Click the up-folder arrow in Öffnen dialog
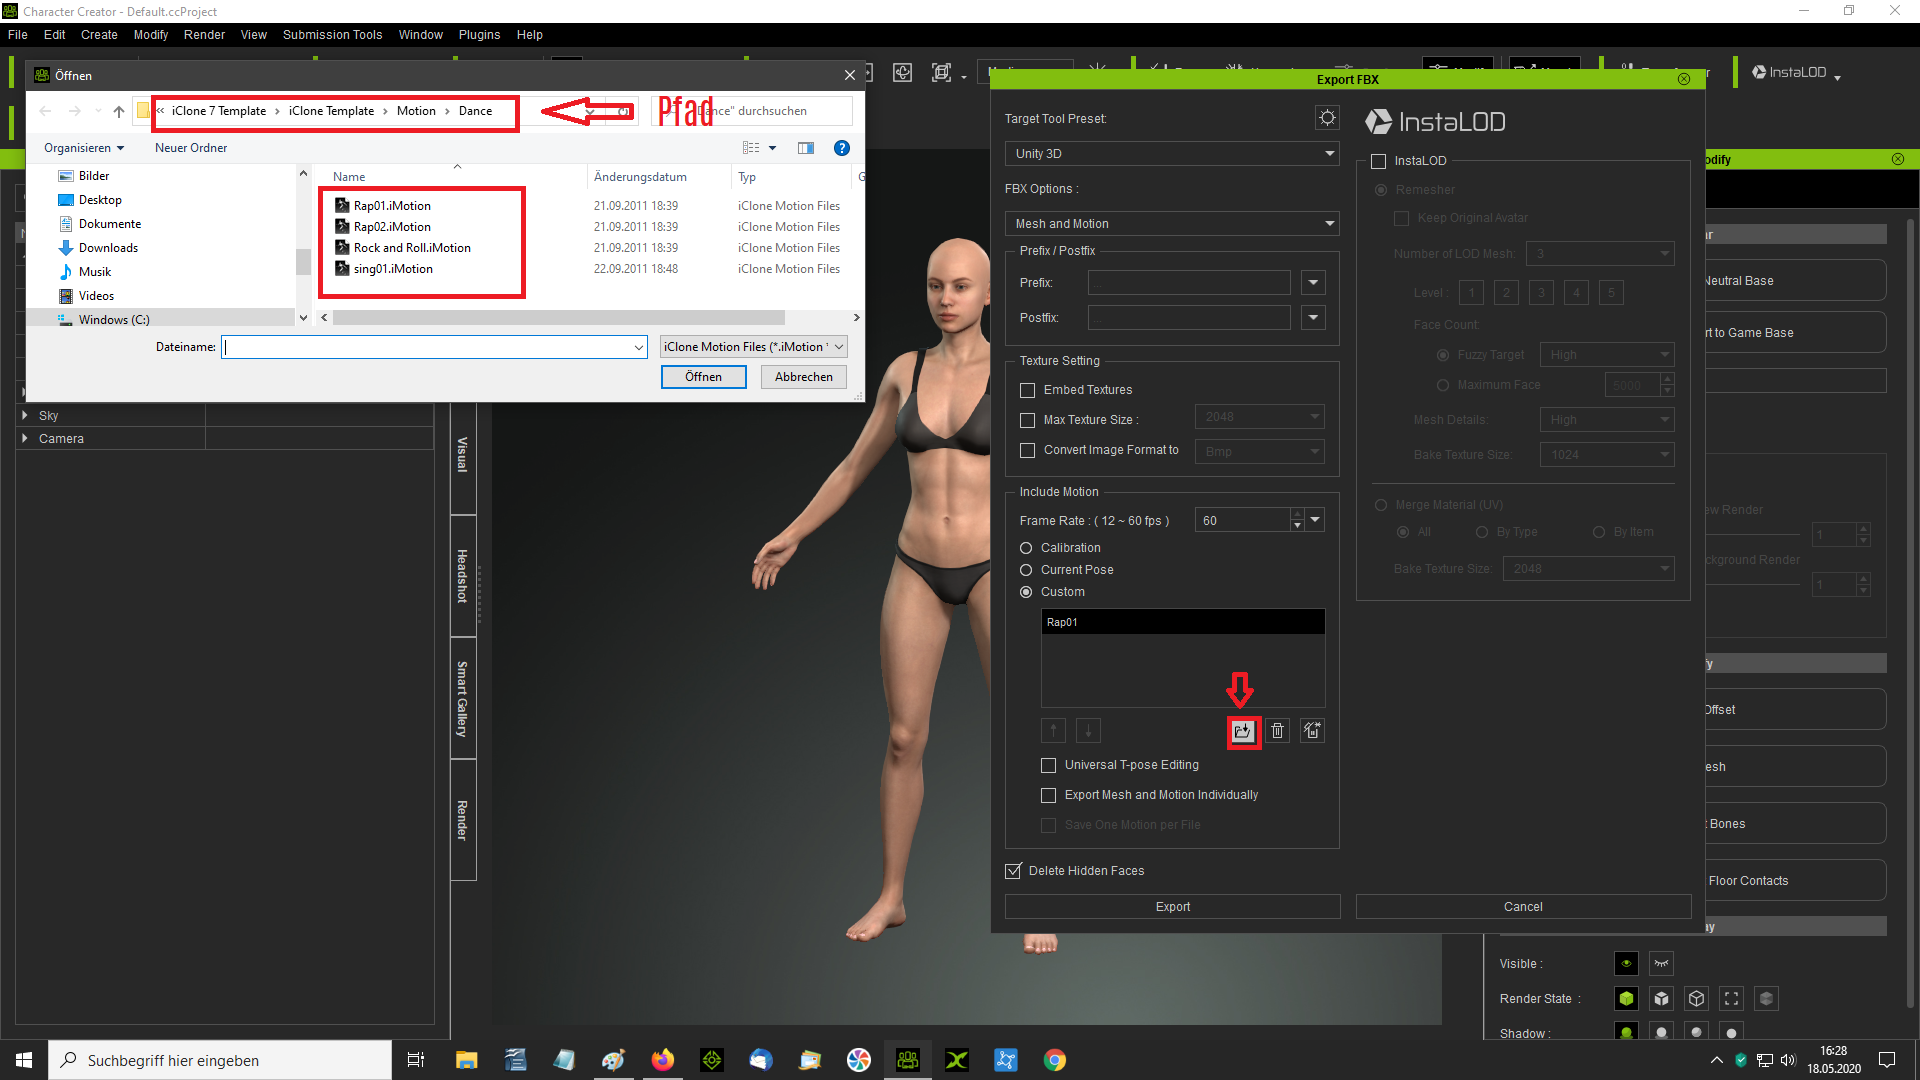Image resolution: width=1920 pixels, height=1080 pixels. (x=119, y=111)
